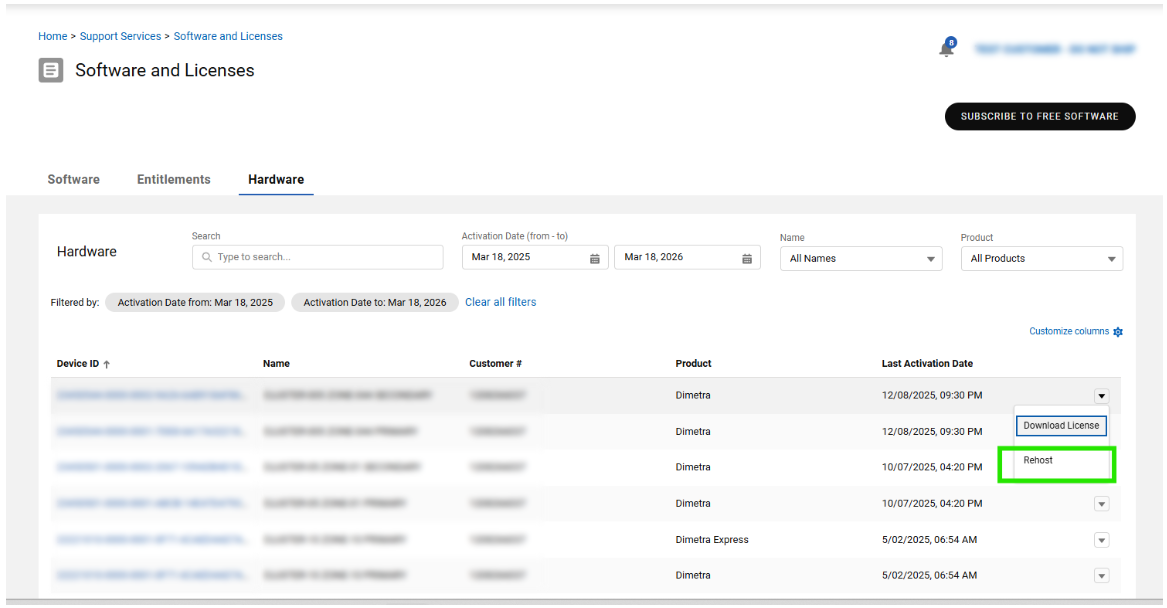This screenshot has height=608, width=1167.
Task: Sort by Device ID arrow icon
Action: (x=106, y=364)
